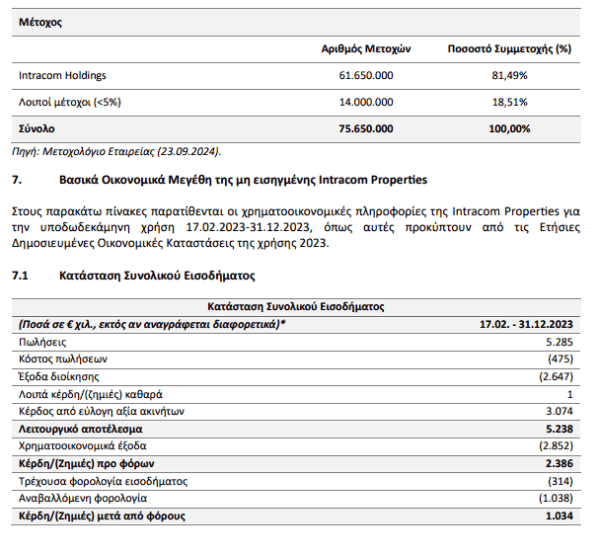
Task: Click the total percentage 100,00%
Action: coord(509,129)
